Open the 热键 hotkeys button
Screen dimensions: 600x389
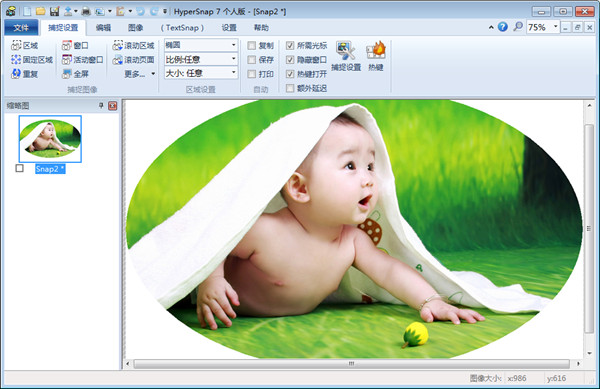click(376, 56)
